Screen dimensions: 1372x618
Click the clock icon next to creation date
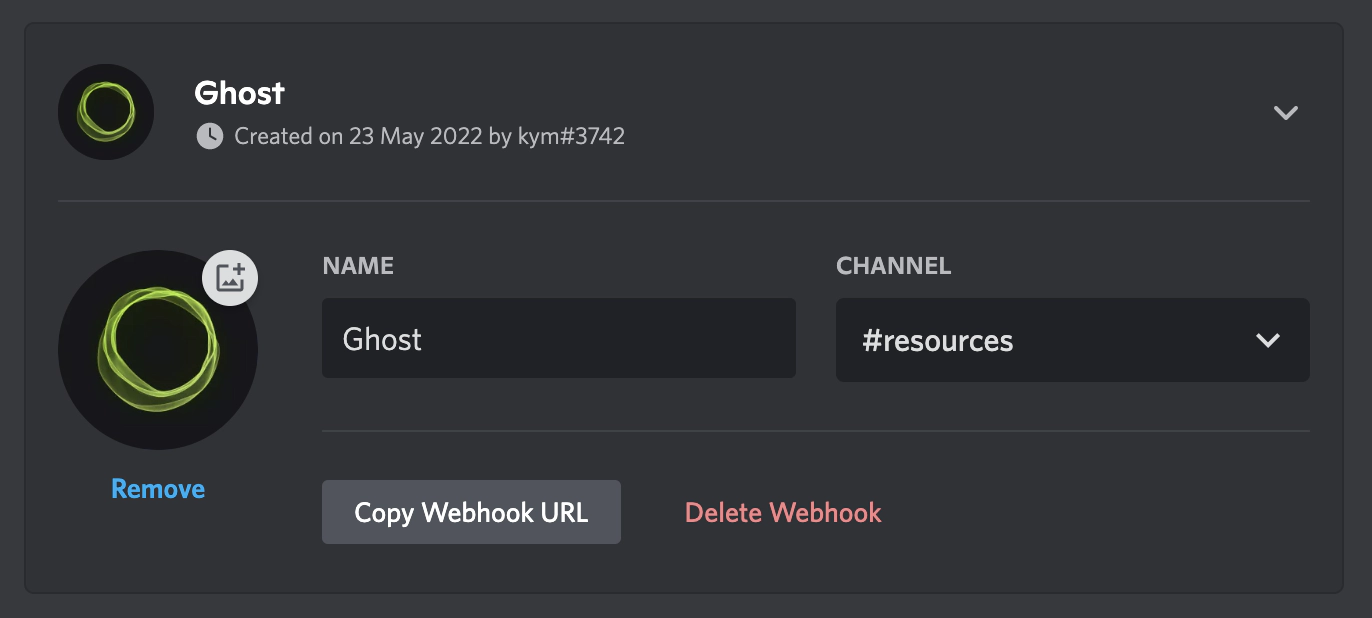pyautogui.click(x=208, y=136)
